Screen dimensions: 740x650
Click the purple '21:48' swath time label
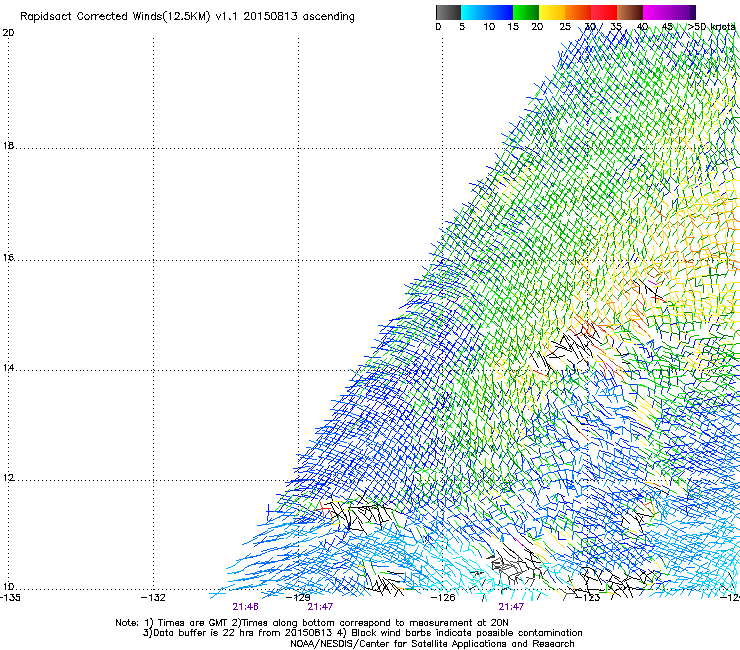[x=245, y=607]
